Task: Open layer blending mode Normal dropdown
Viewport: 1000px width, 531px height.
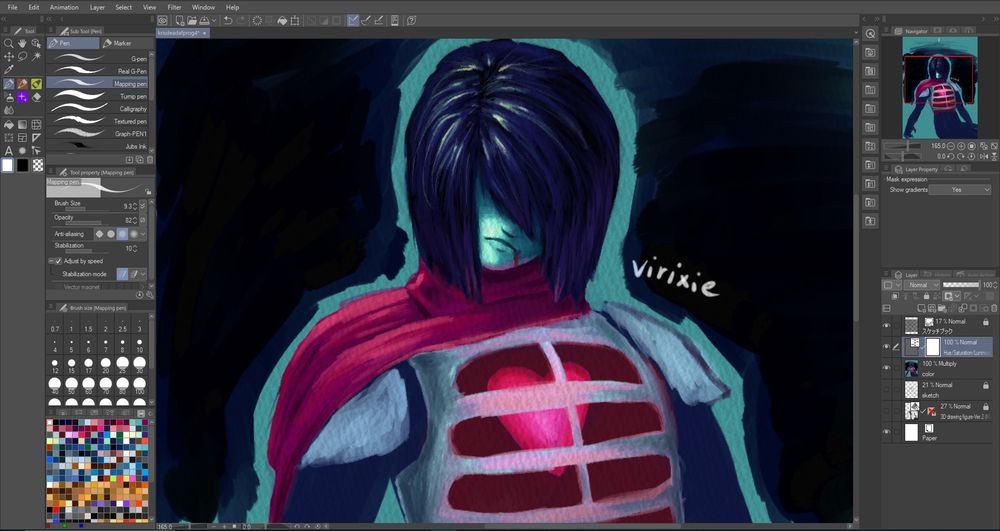Action: pos(923,285)
